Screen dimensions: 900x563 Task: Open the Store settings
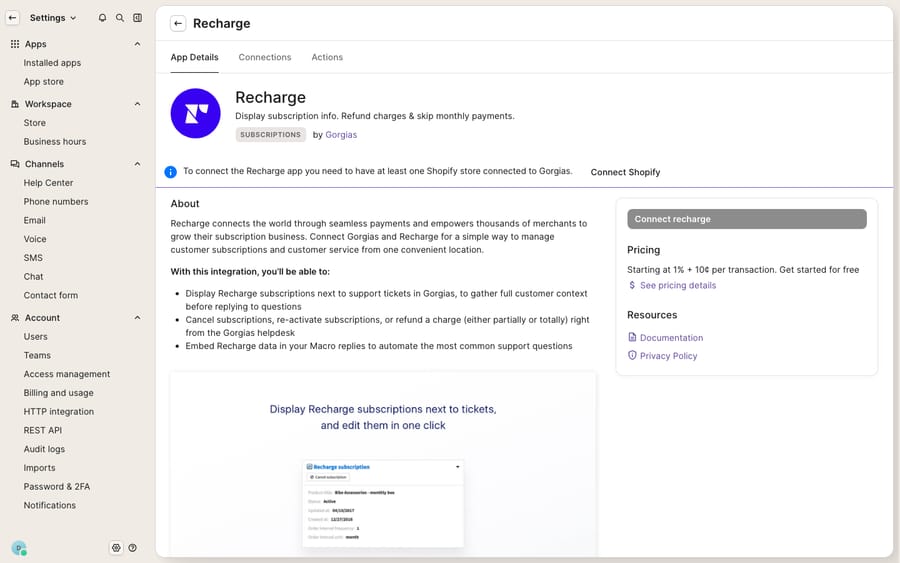(34, 123)
